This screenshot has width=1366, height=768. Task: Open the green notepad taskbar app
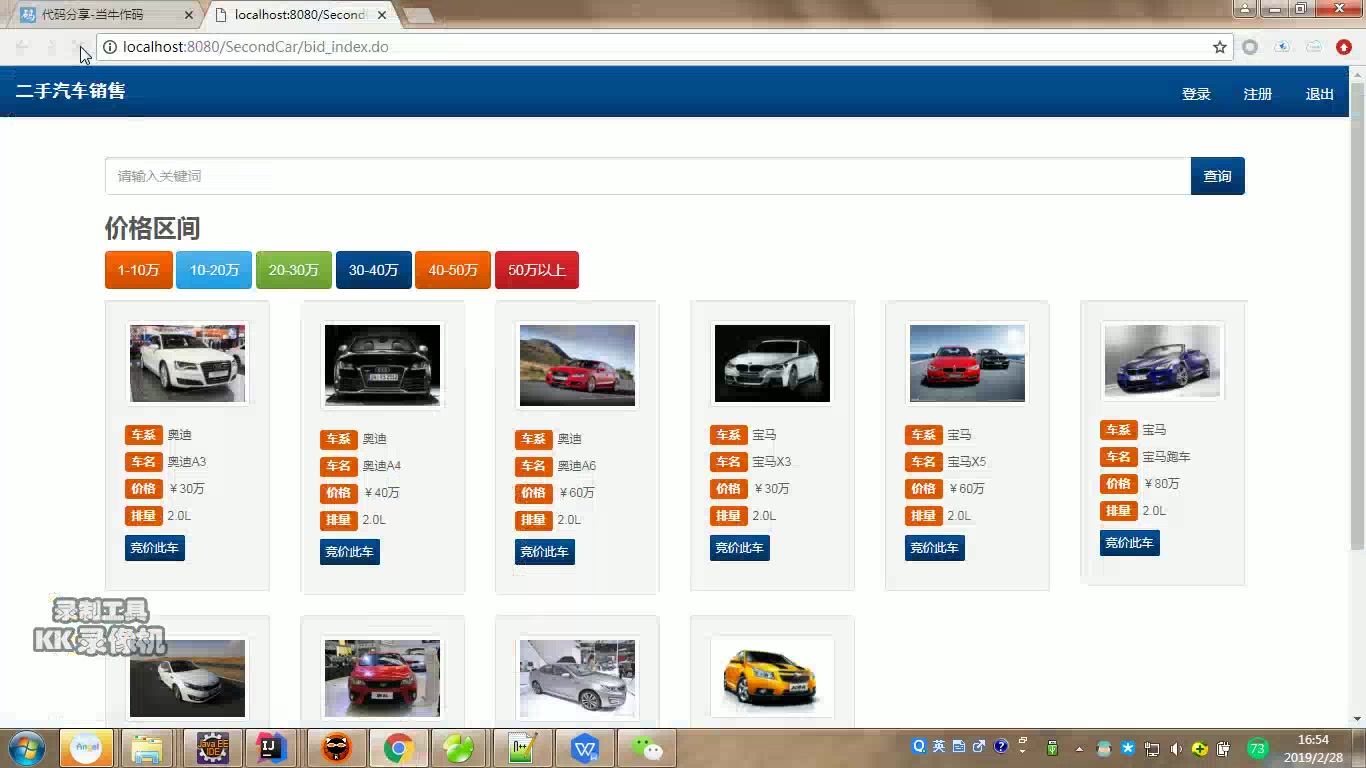(522, 748)
